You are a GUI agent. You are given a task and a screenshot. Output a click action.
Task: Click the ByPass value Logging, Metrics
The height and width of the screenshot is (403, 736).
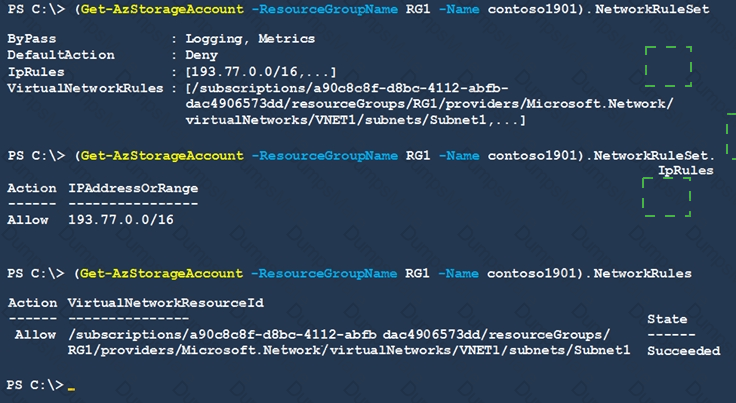(250, 39)
